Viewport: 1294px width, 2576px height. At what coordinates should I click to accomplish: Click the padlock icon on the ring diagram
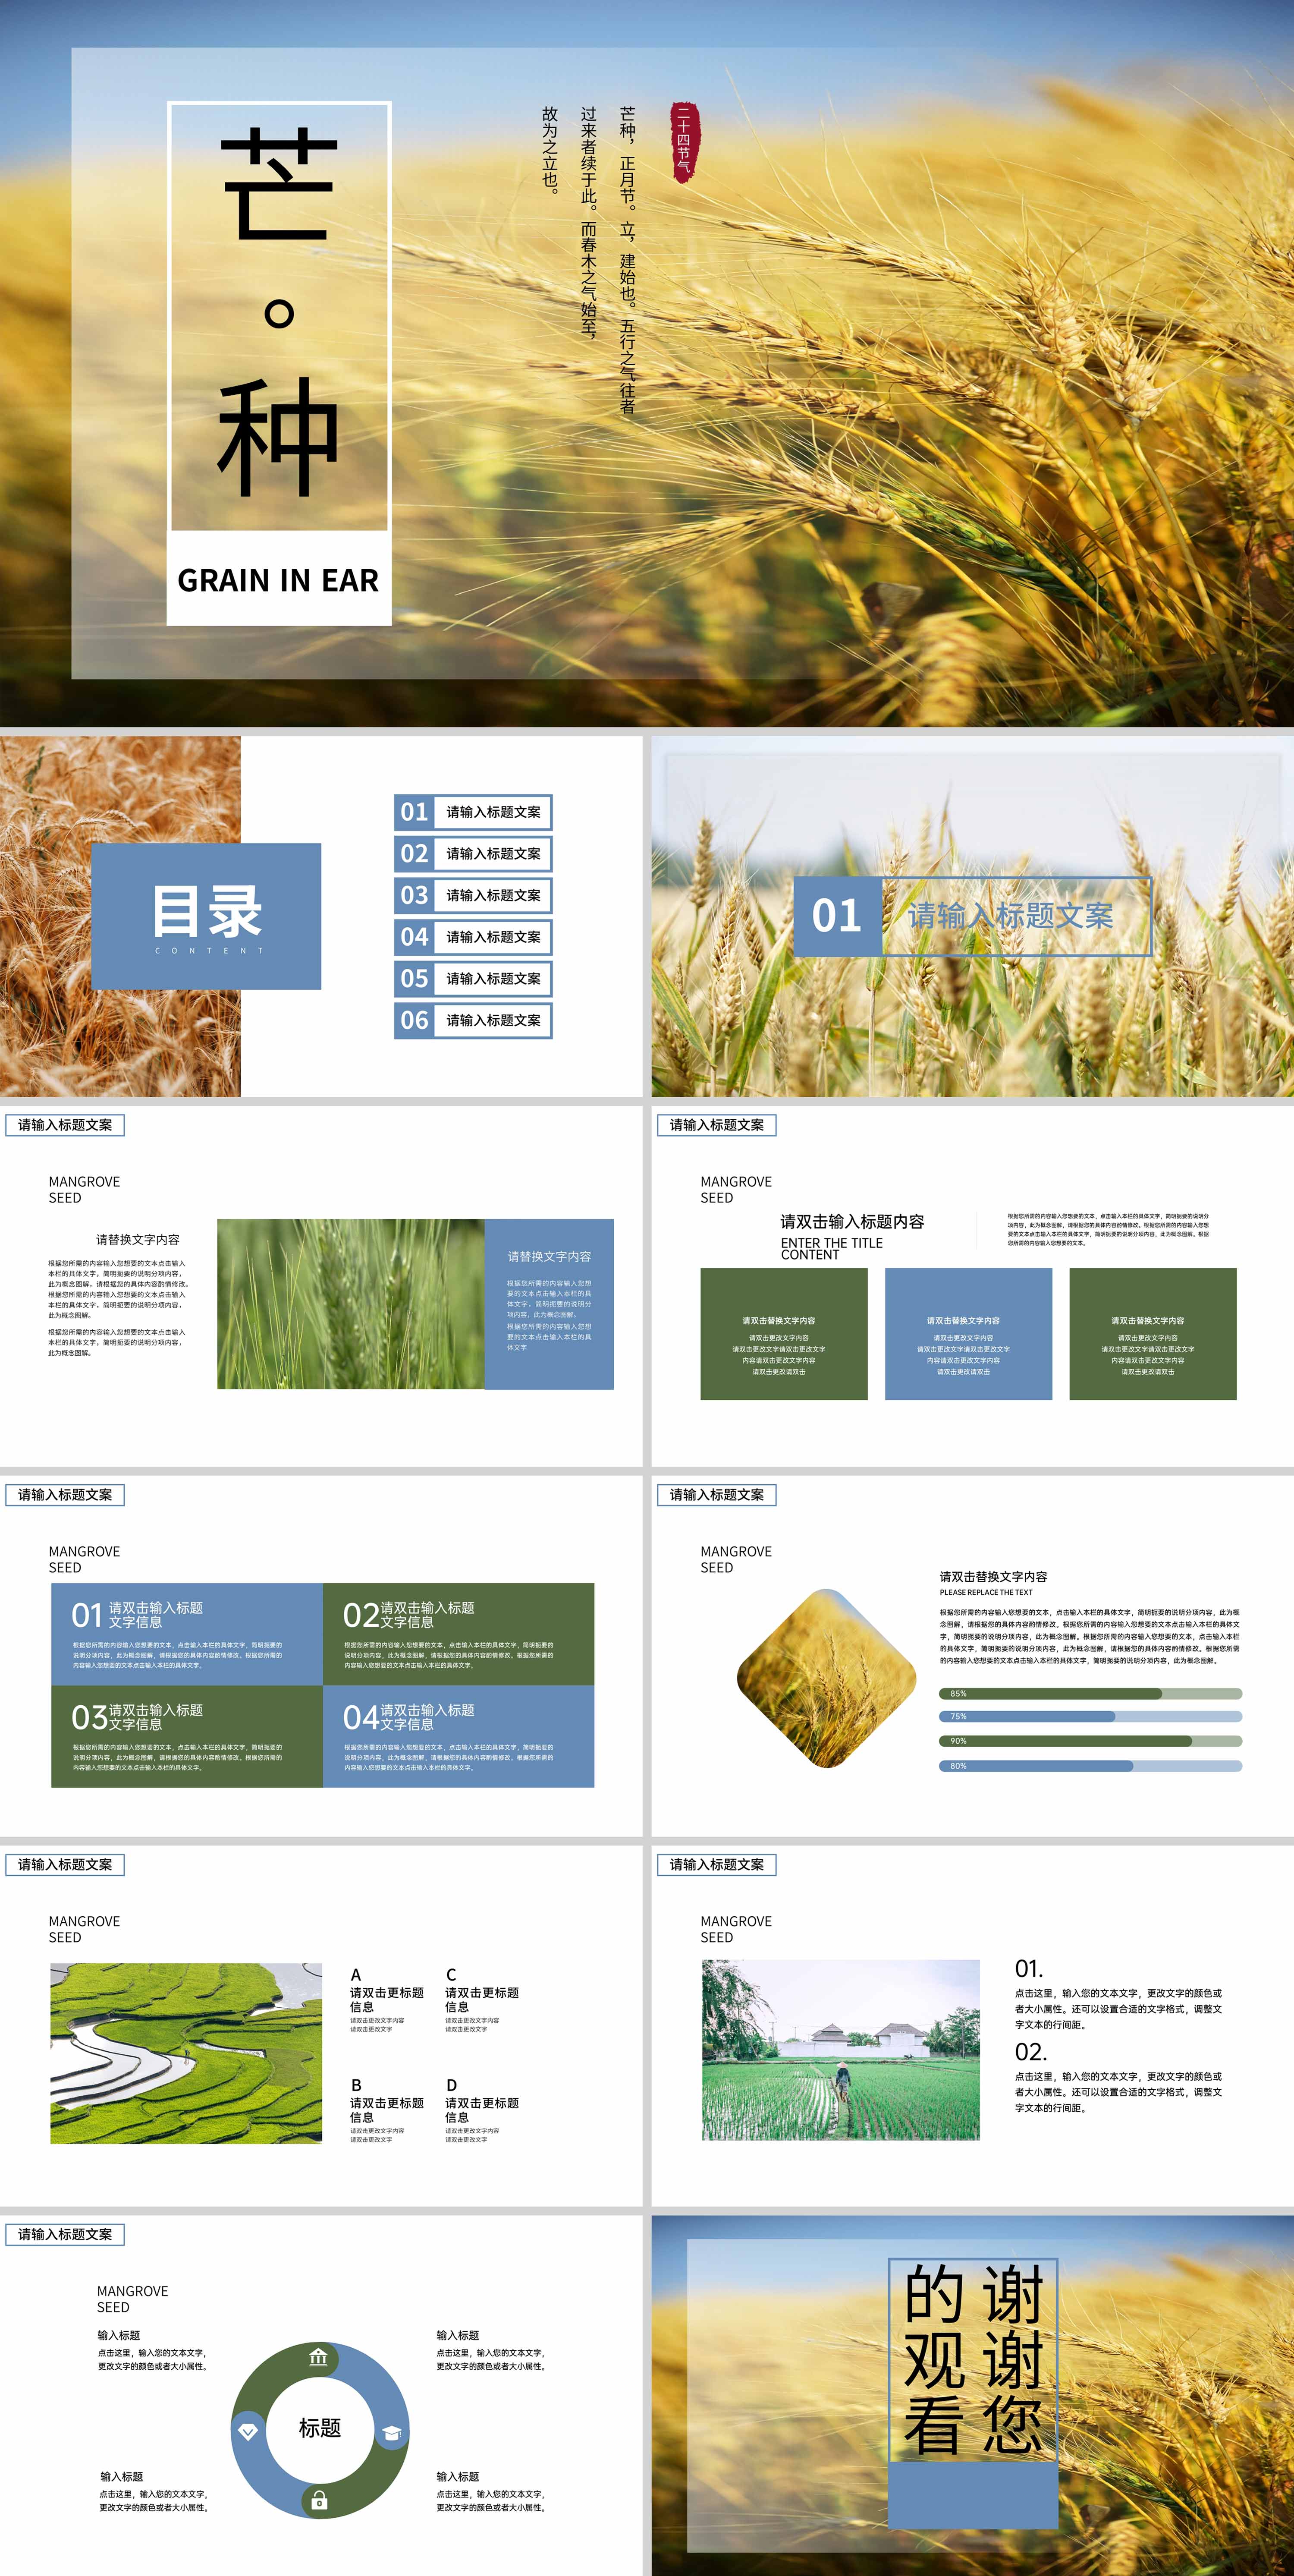click(x=319, y=2501)
